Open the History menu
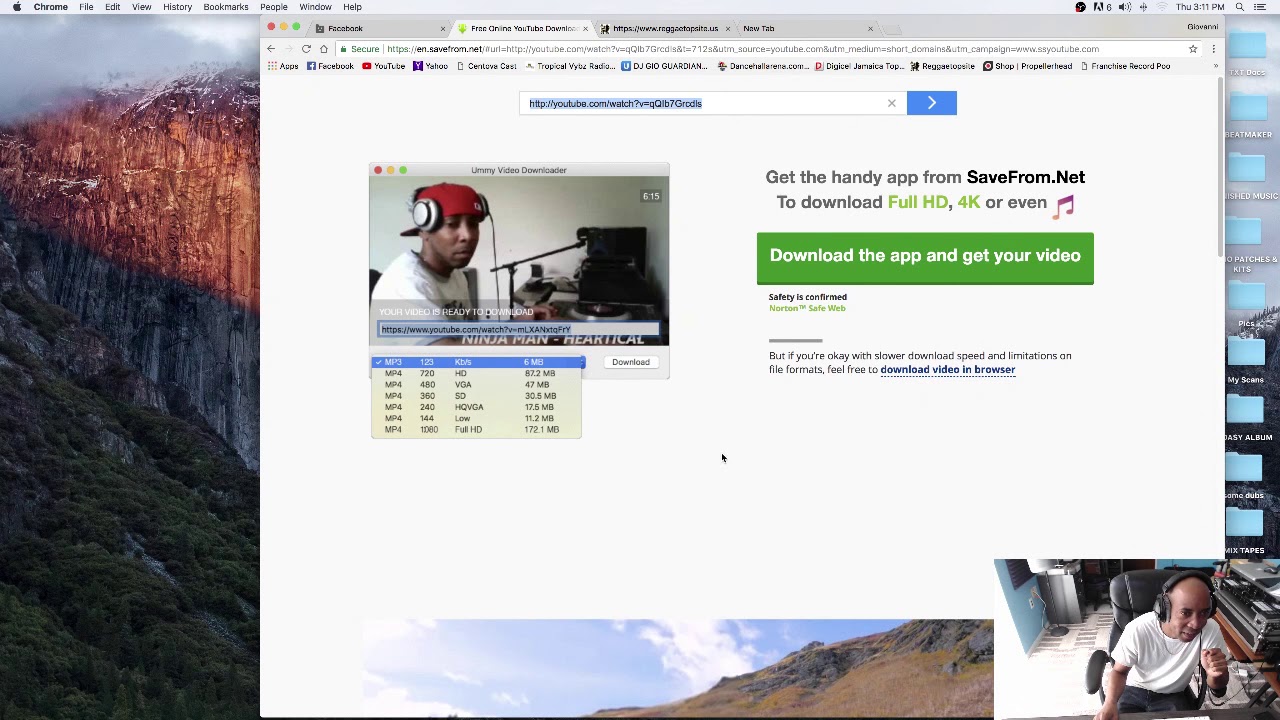 tap(177, 7)
